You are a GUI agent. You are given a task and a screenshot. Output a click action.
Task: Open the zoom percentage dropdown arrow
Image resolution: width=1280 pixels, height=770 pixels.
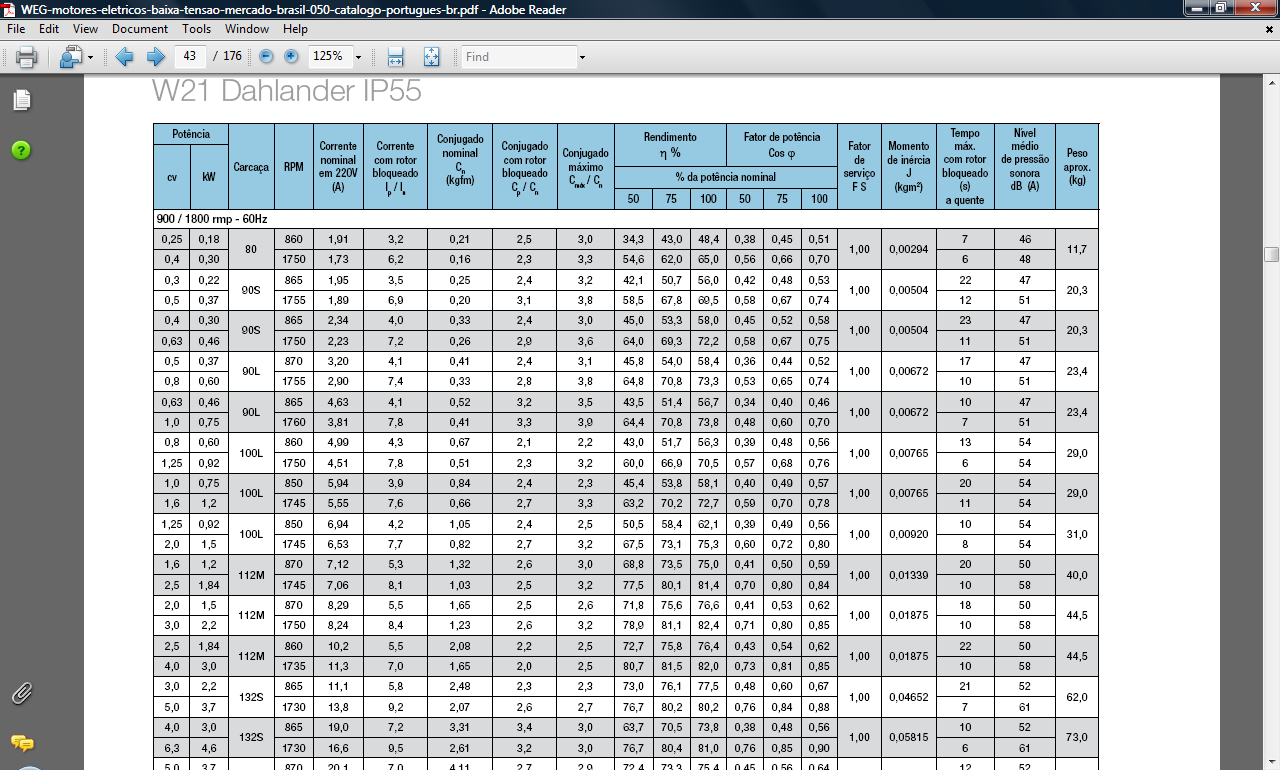(358, 58)
